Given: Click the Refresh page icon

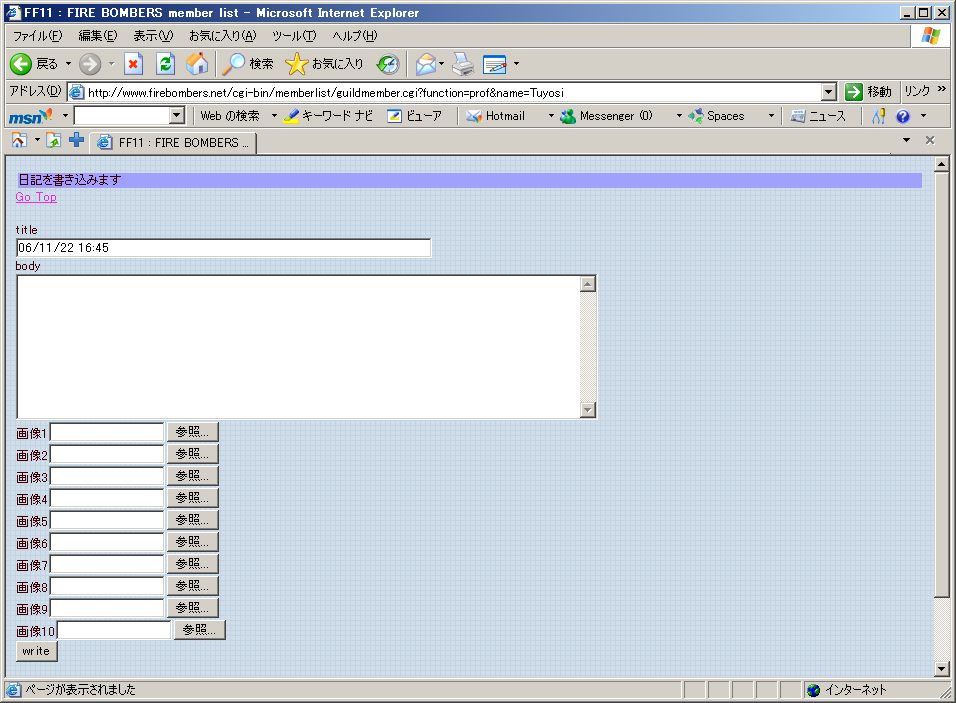Looking at the screenshot, I should (166, 64).
